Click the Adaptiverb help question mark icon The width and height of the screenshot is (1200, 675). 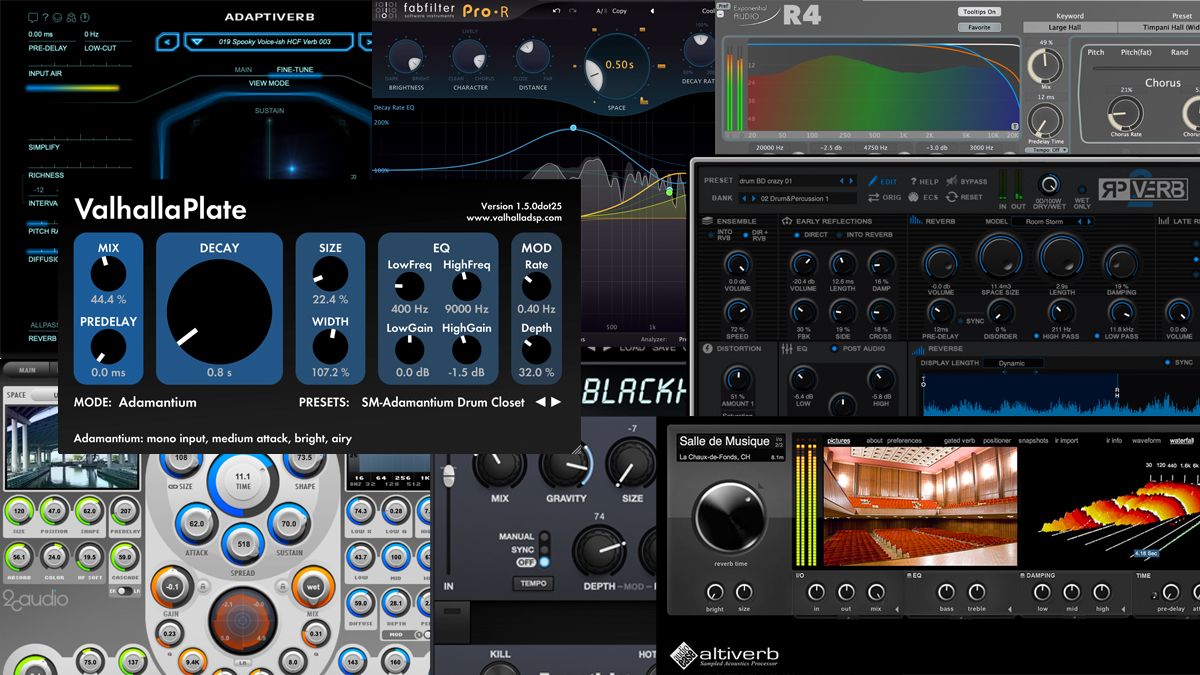(46, 17)
